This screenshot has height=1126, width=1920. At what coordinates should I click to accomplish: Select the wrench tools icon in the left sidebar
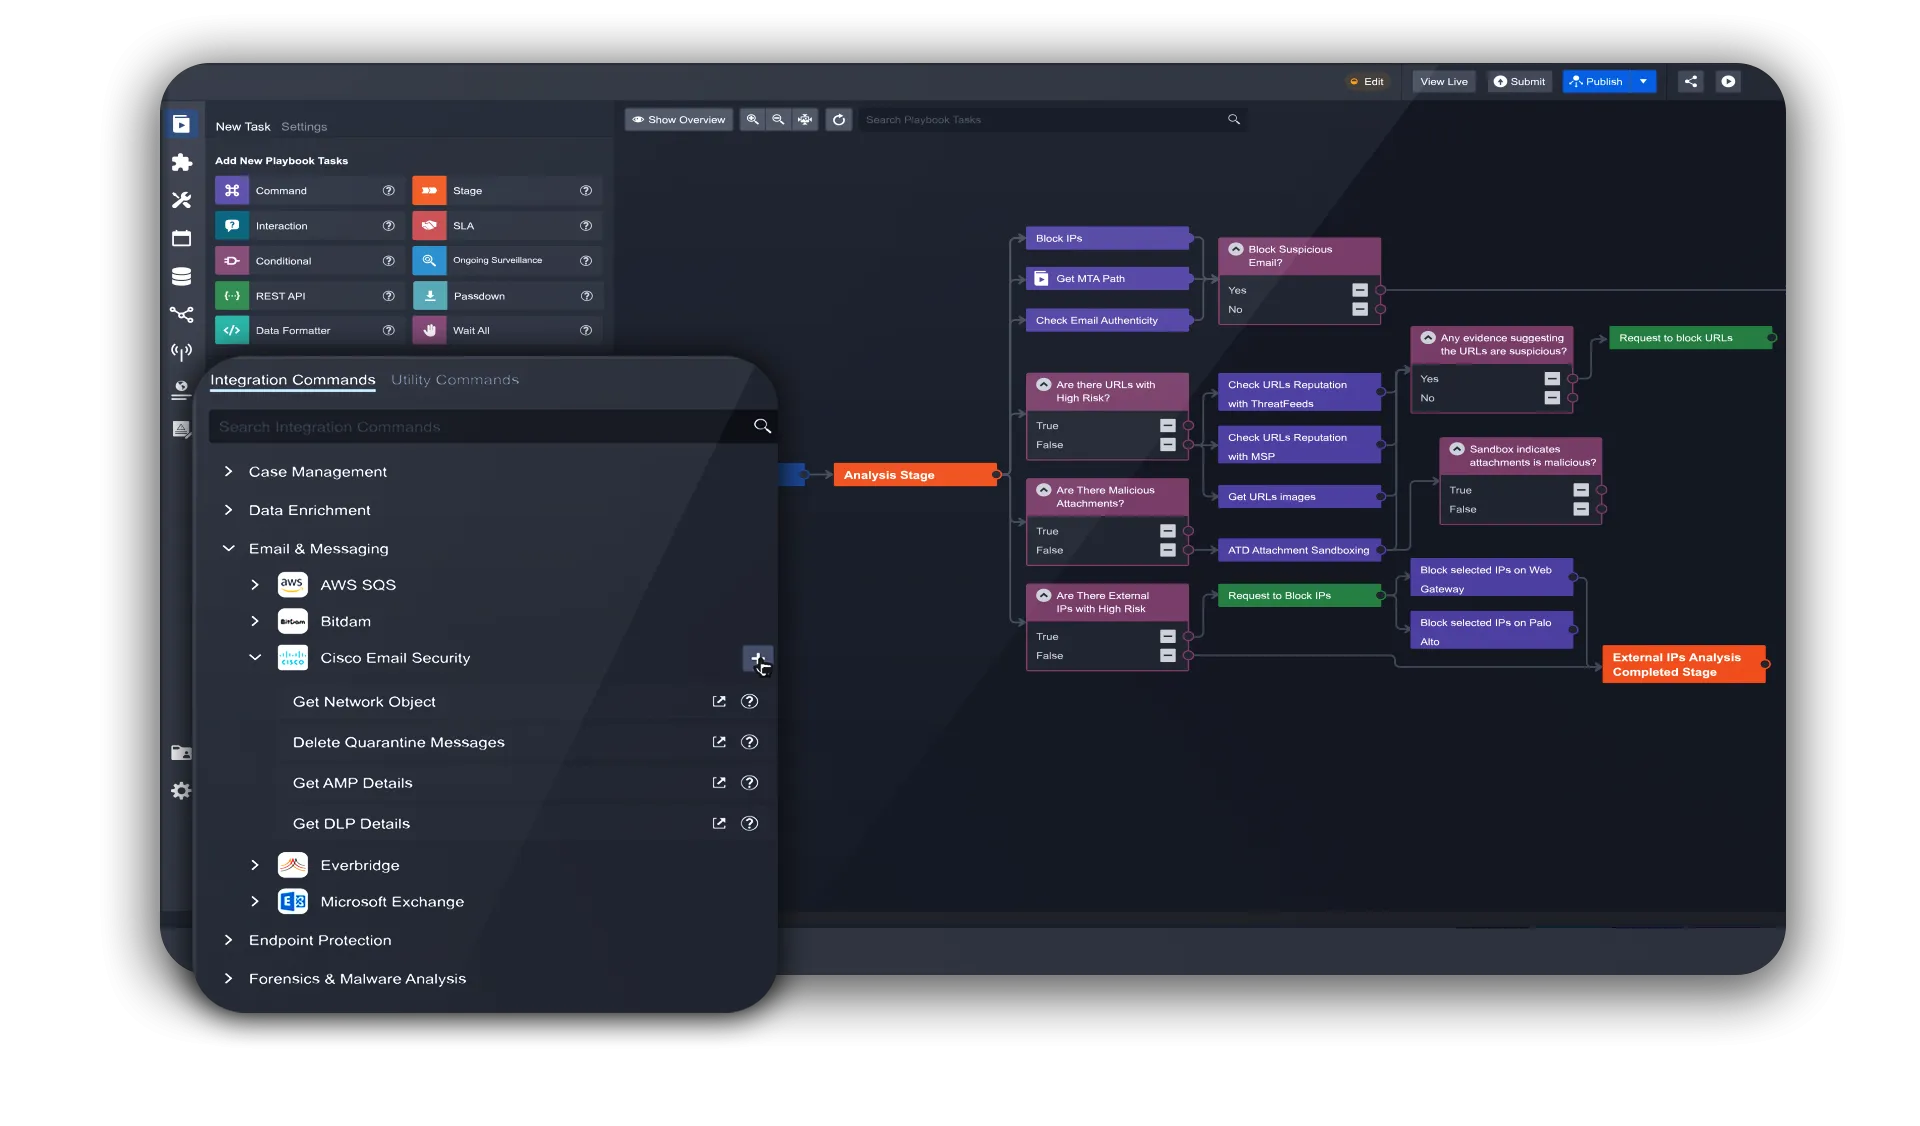181,199
